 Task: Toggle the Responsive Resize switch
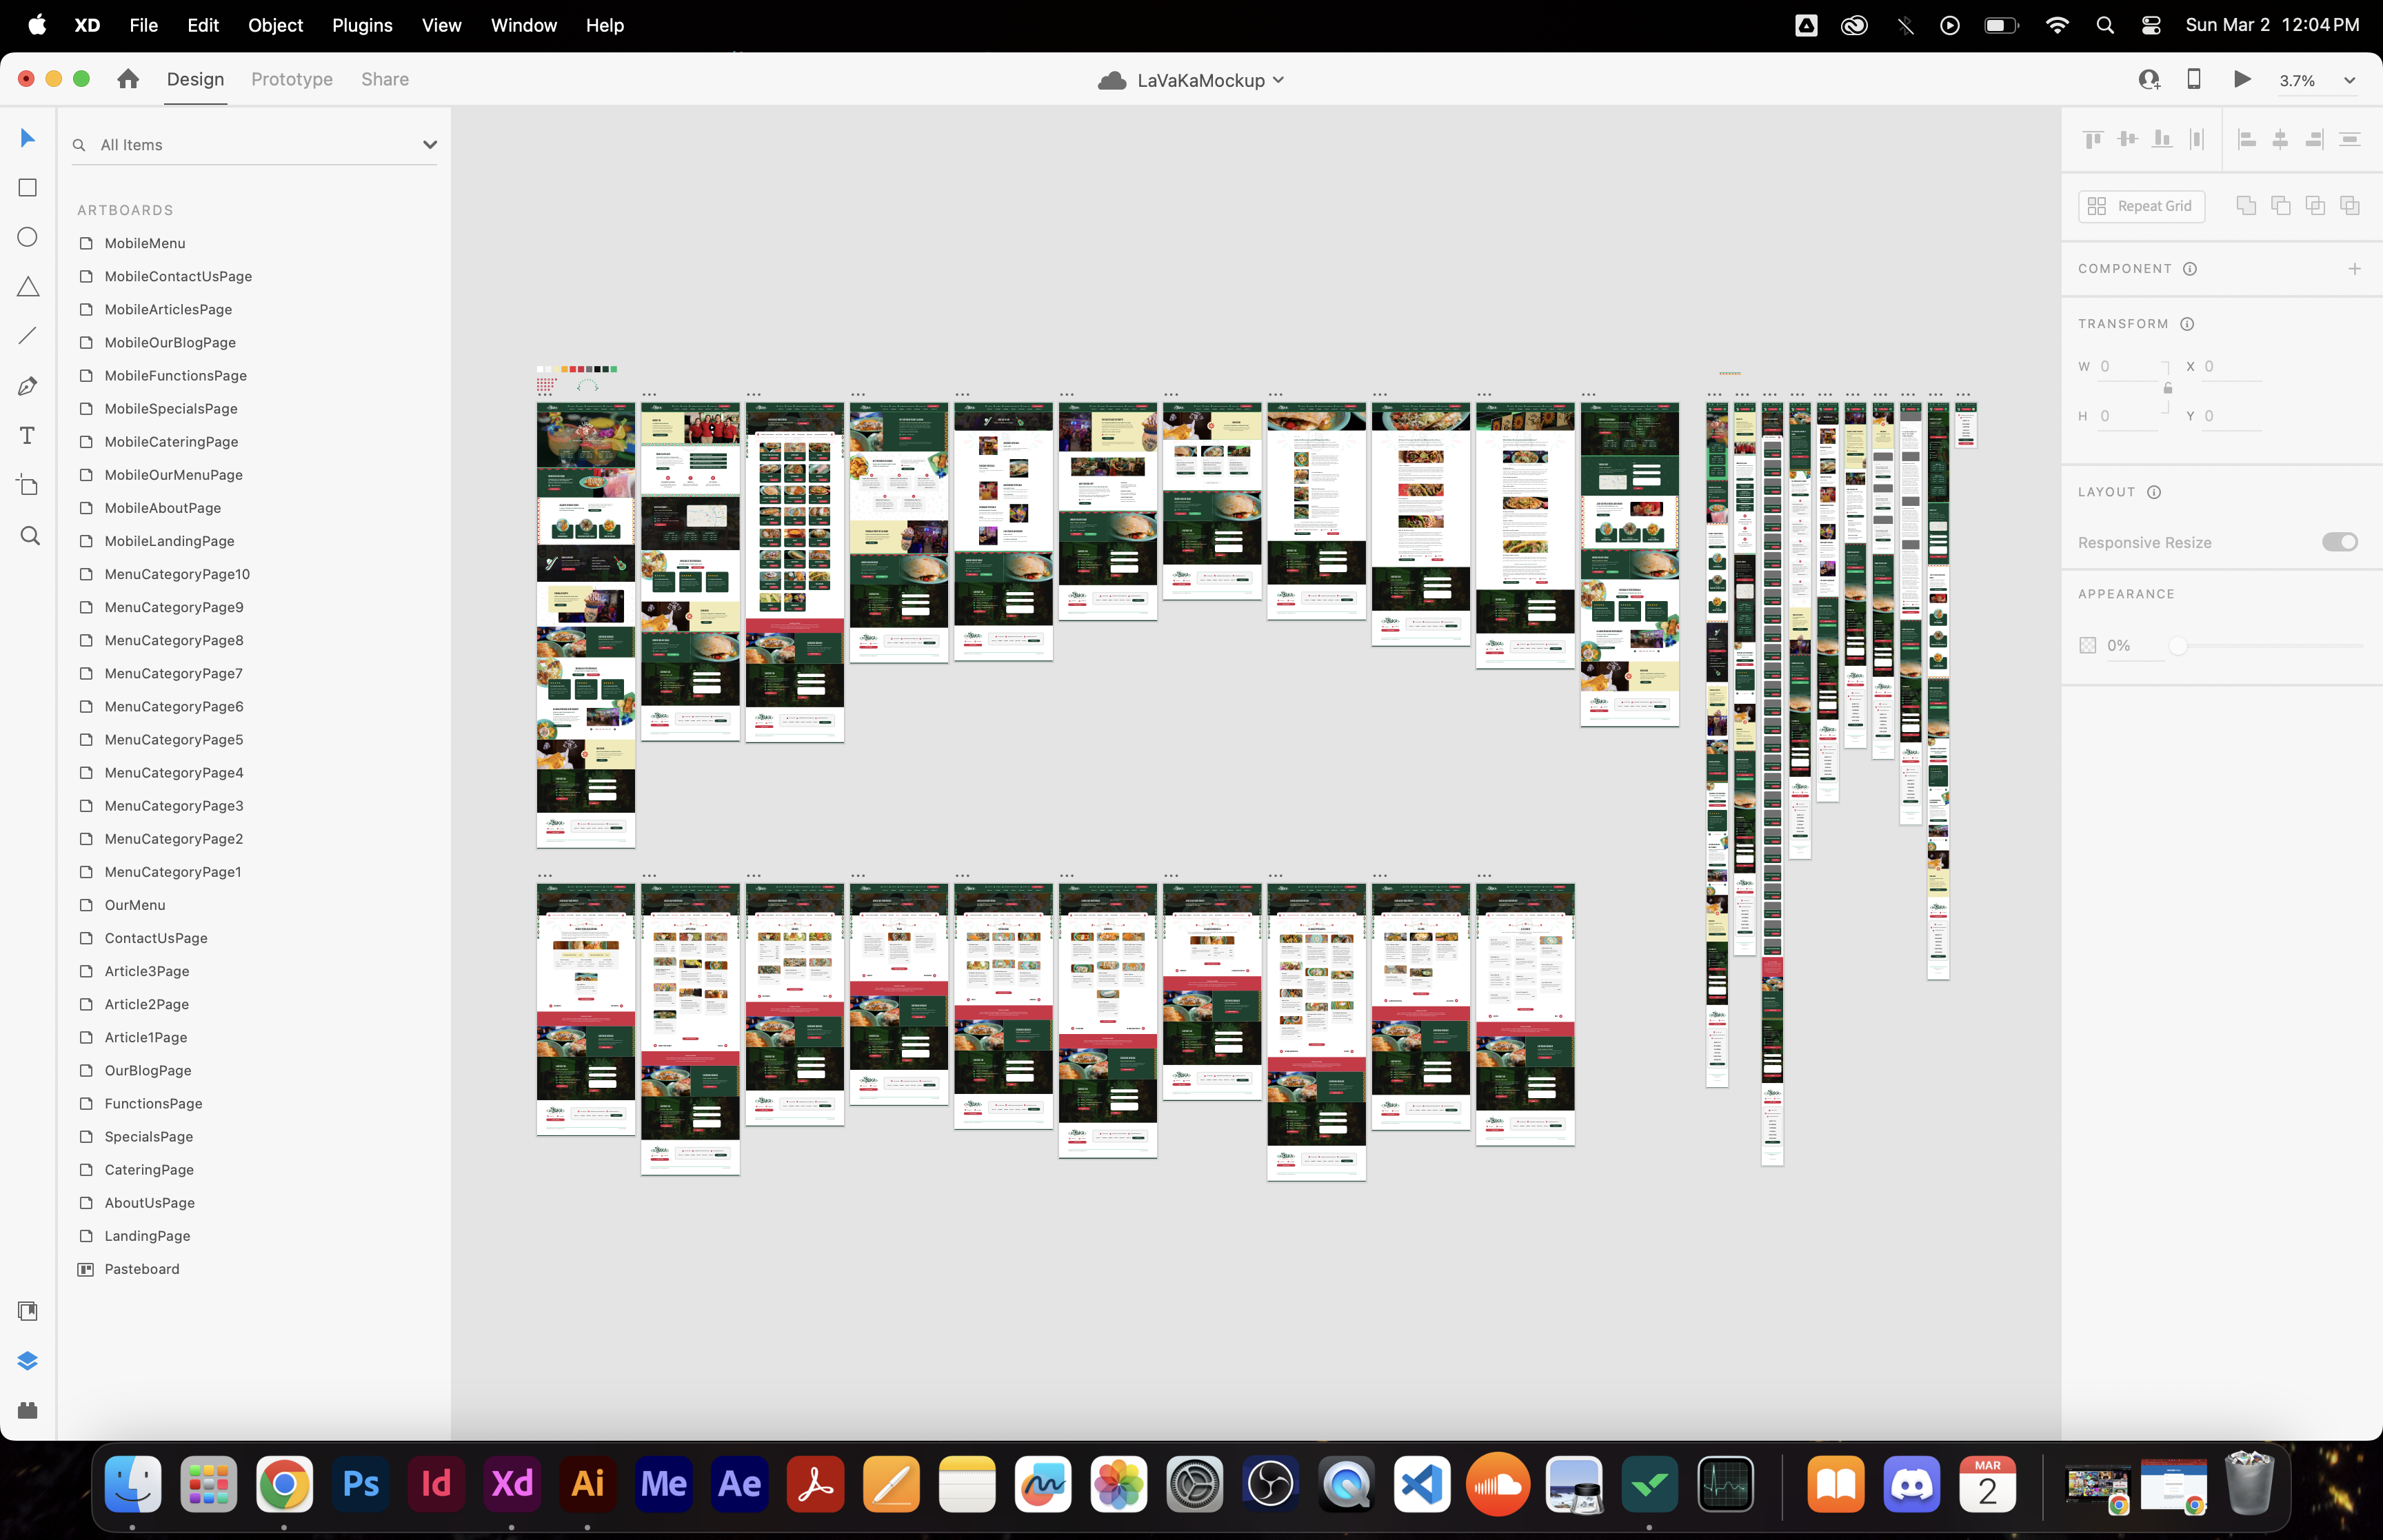[x=2339, y=542]
